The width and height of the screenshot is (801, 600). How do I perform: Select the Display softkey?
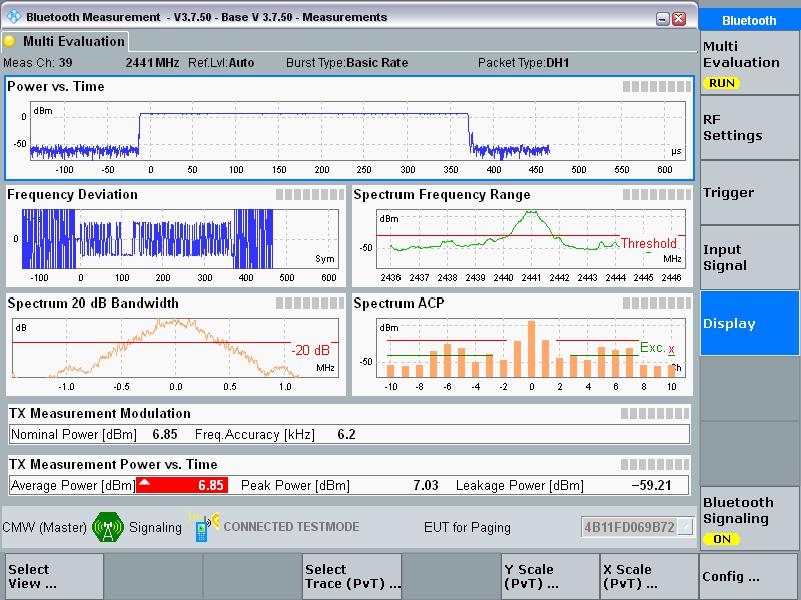tap(749, 323)
